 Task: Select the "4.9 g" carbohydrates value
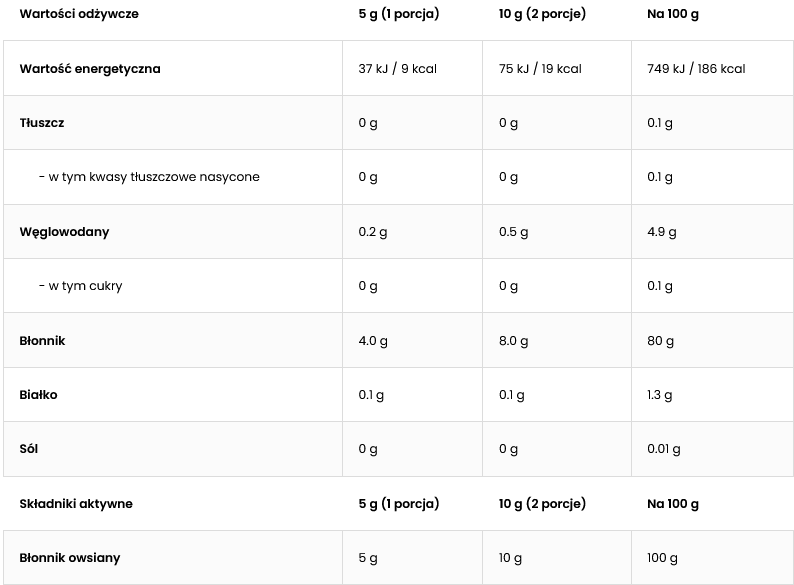point(662,232)
